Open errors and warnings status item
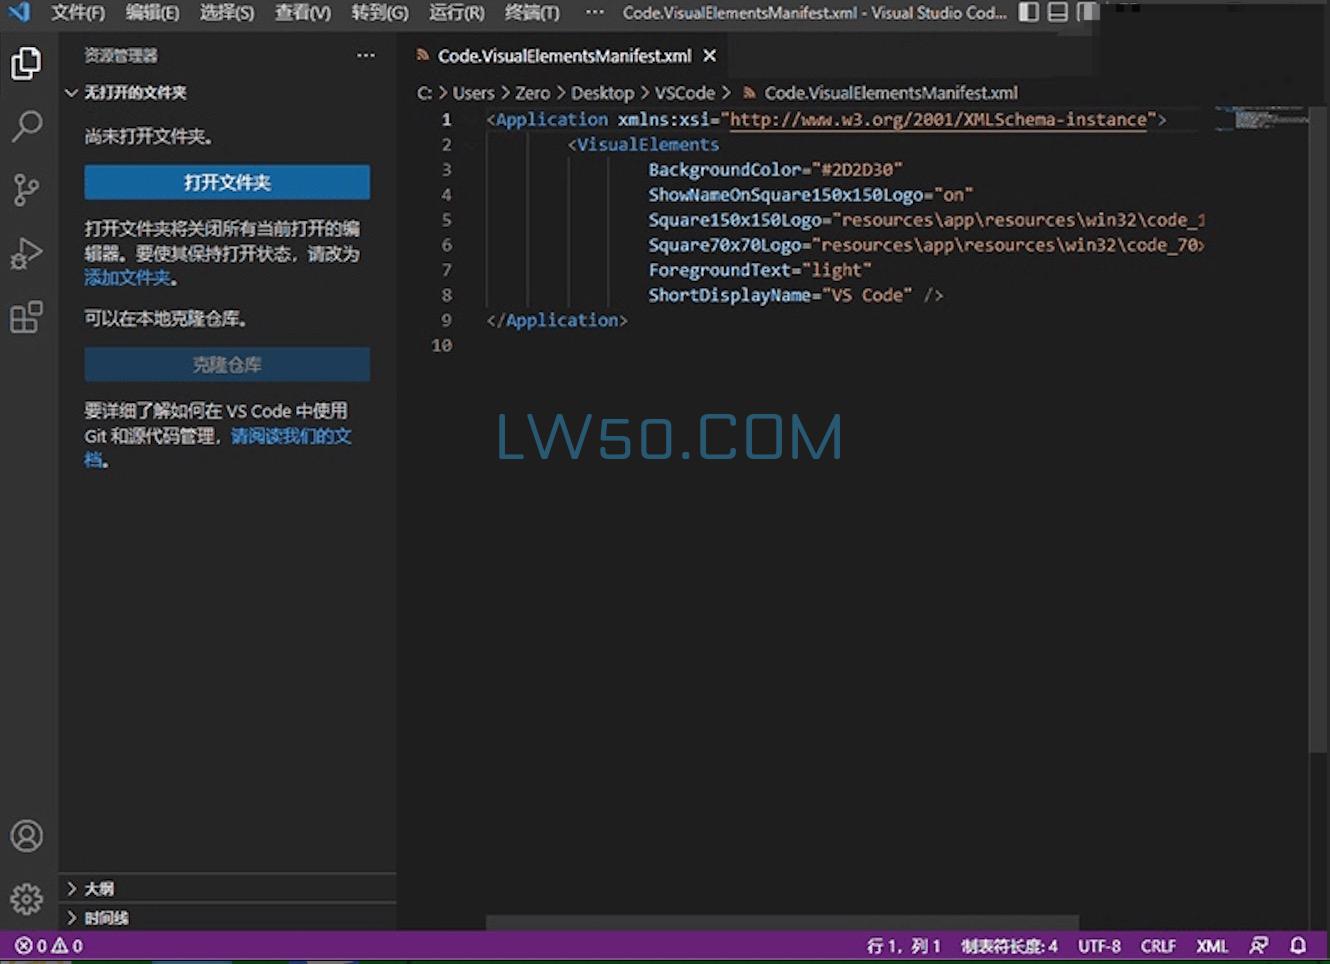The height and width of the screenshot is (964, 1330). coord(49,946)
